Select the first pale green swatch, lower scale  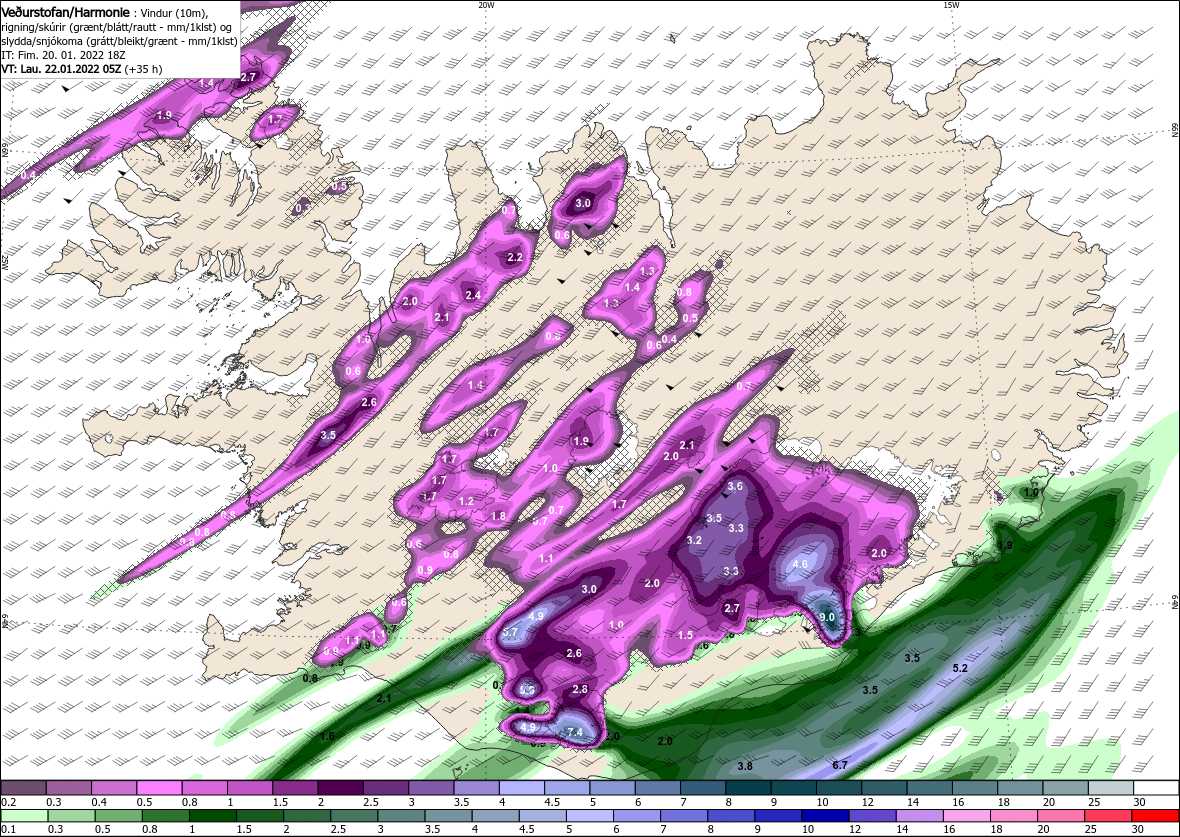[23, 817]
